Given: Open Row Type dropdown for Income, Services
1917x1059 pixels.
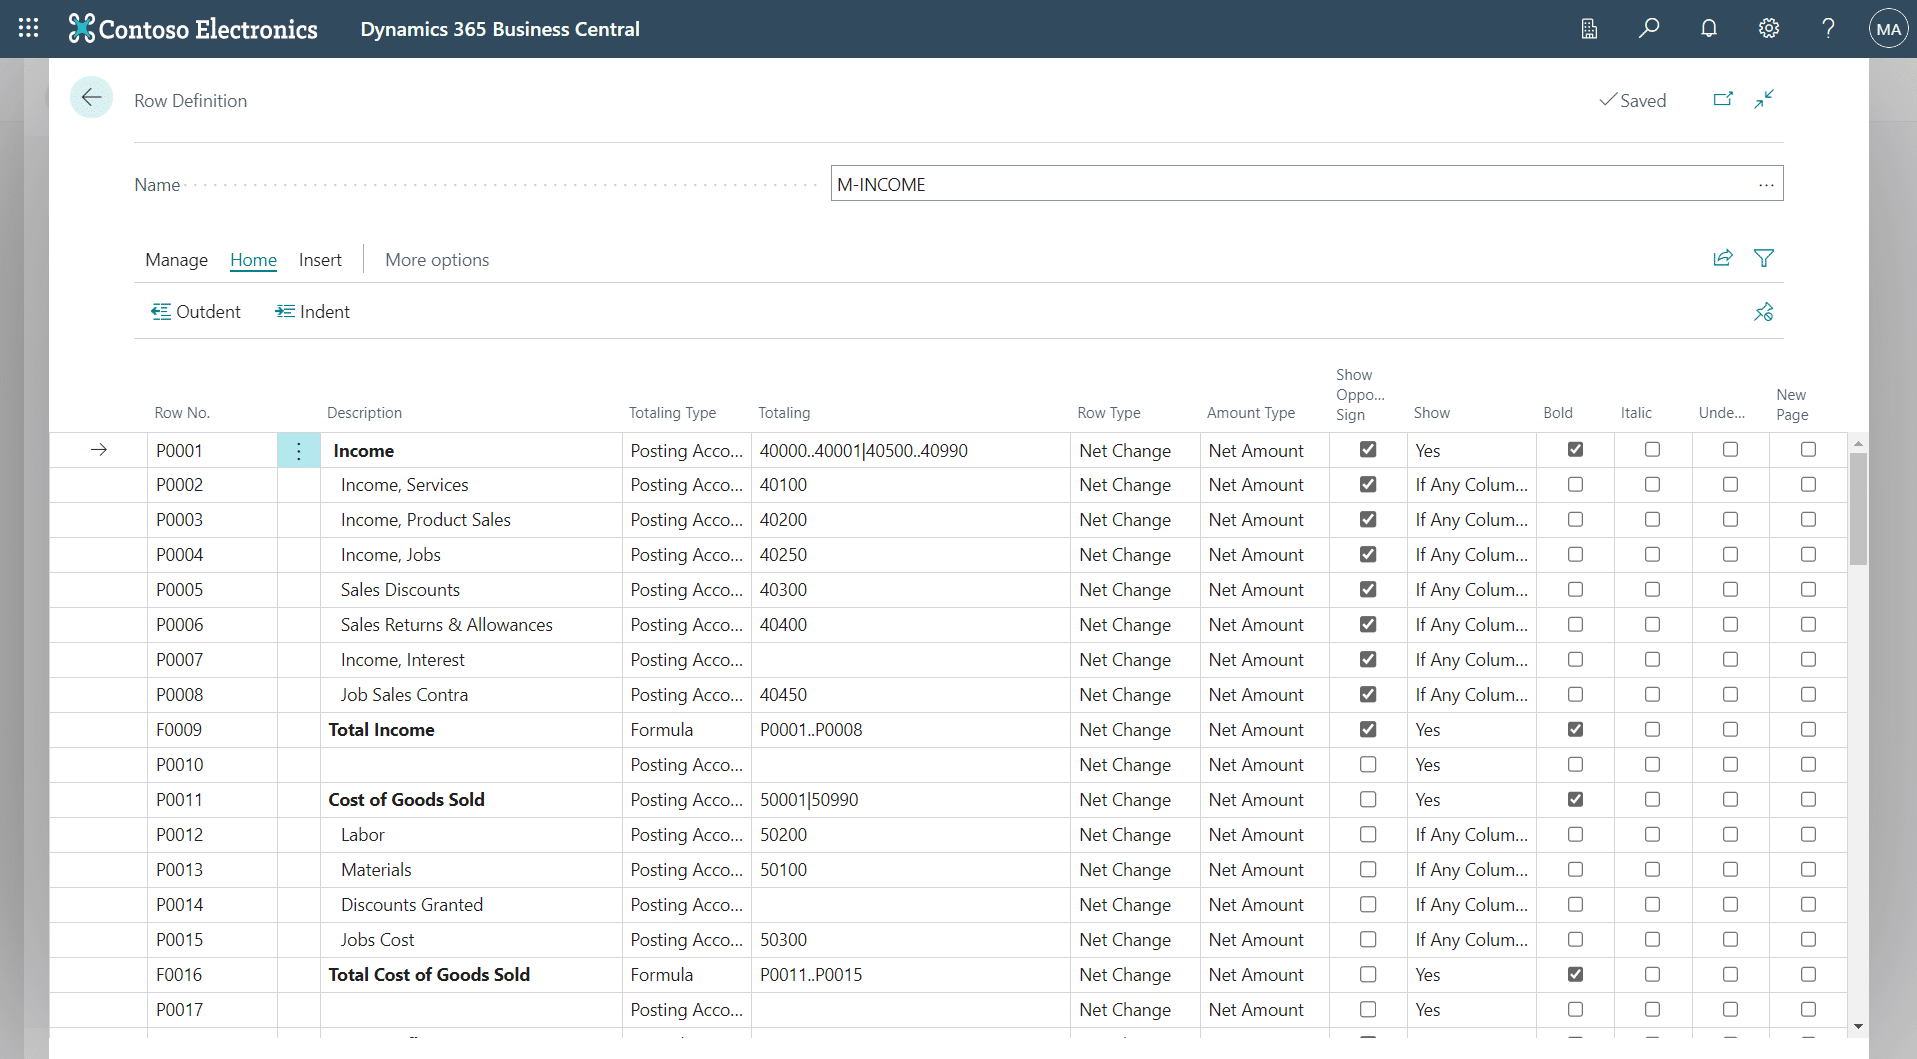Looking at the screenshot, I should click(x=1135, y=485).
